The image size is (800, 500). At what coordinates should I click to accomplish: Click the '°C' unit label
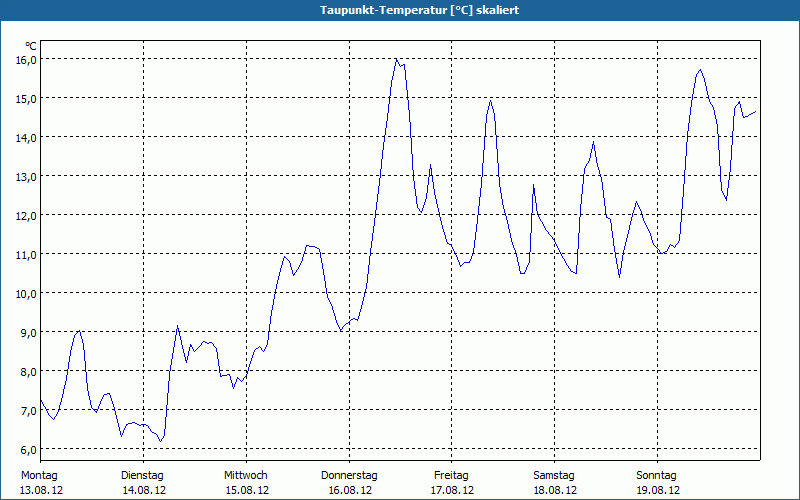[x=31, y=46]
